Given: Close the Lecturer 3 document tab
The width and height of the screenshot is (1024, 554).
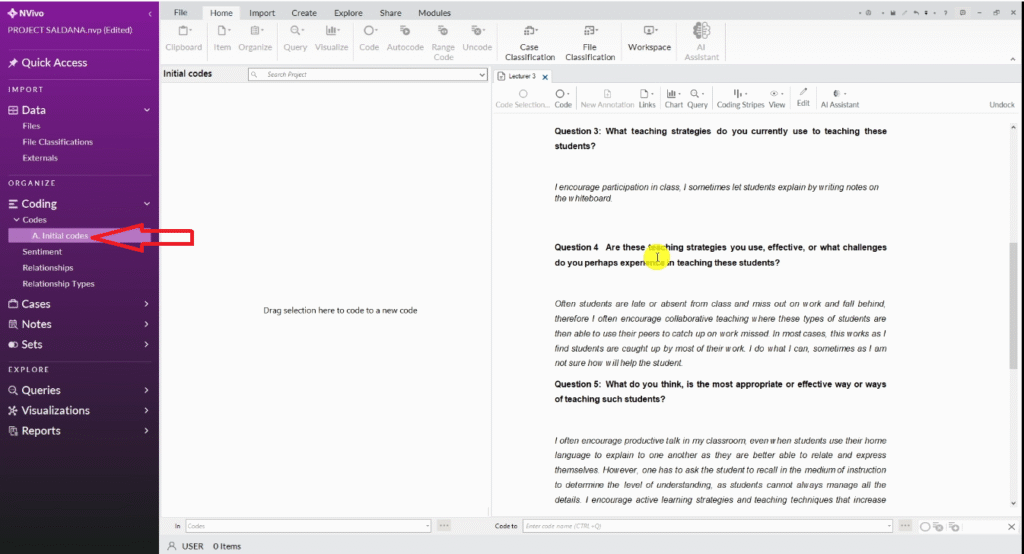Looking at the screenshot, I should click(x=544, y=76).
